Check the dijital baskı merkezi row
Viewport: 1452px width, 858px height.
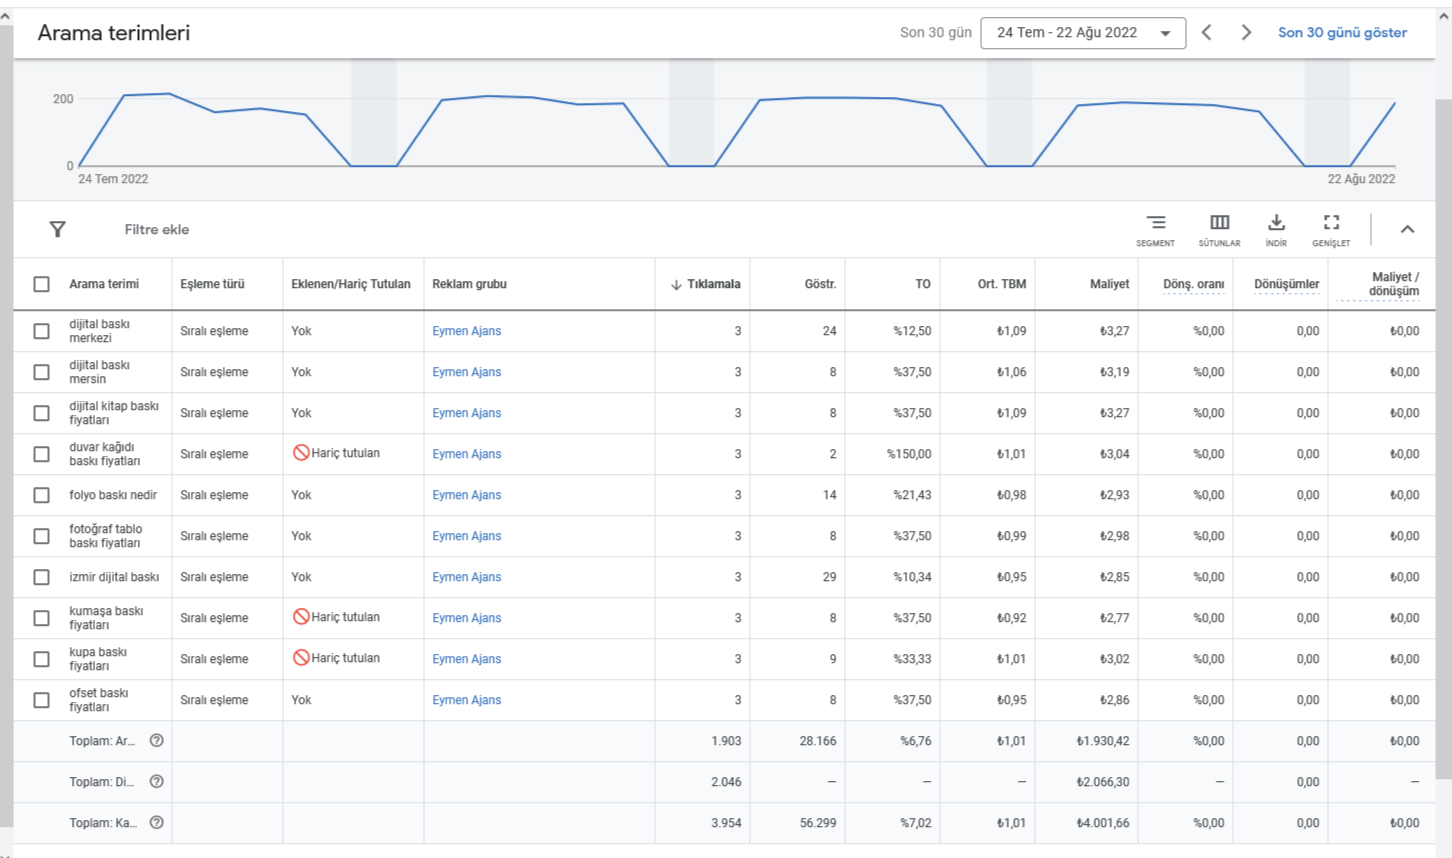click(x=41, y=331)
